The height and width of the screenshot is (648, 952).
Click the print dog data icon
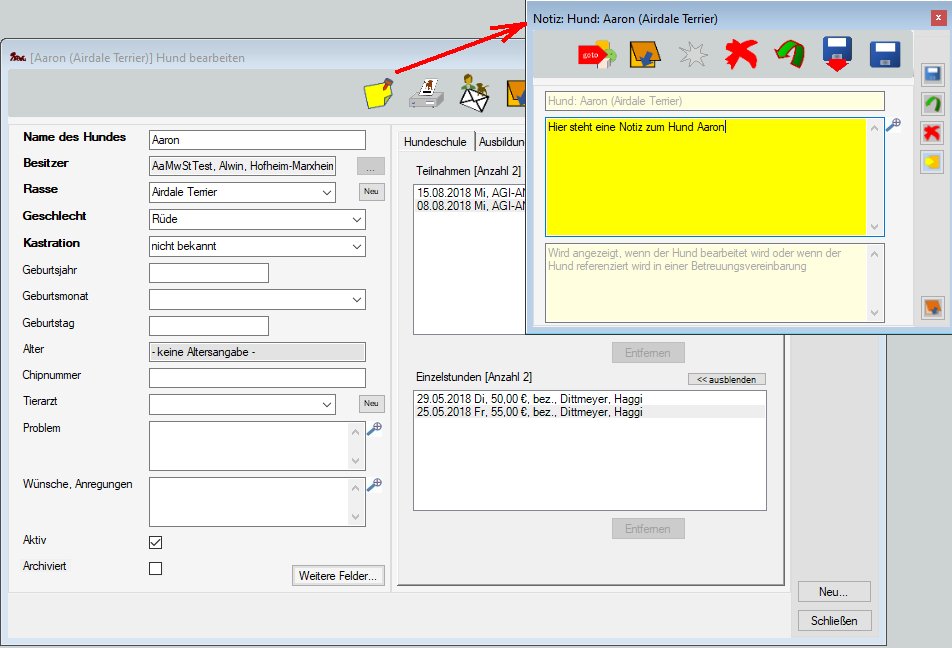point(429,93)
